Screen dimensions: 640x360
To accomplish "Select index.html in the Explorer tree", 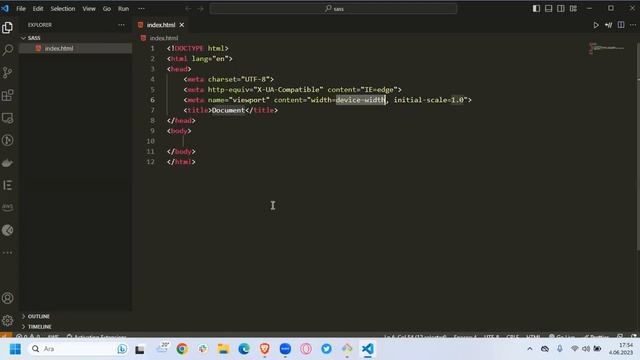I will [76, 48].
